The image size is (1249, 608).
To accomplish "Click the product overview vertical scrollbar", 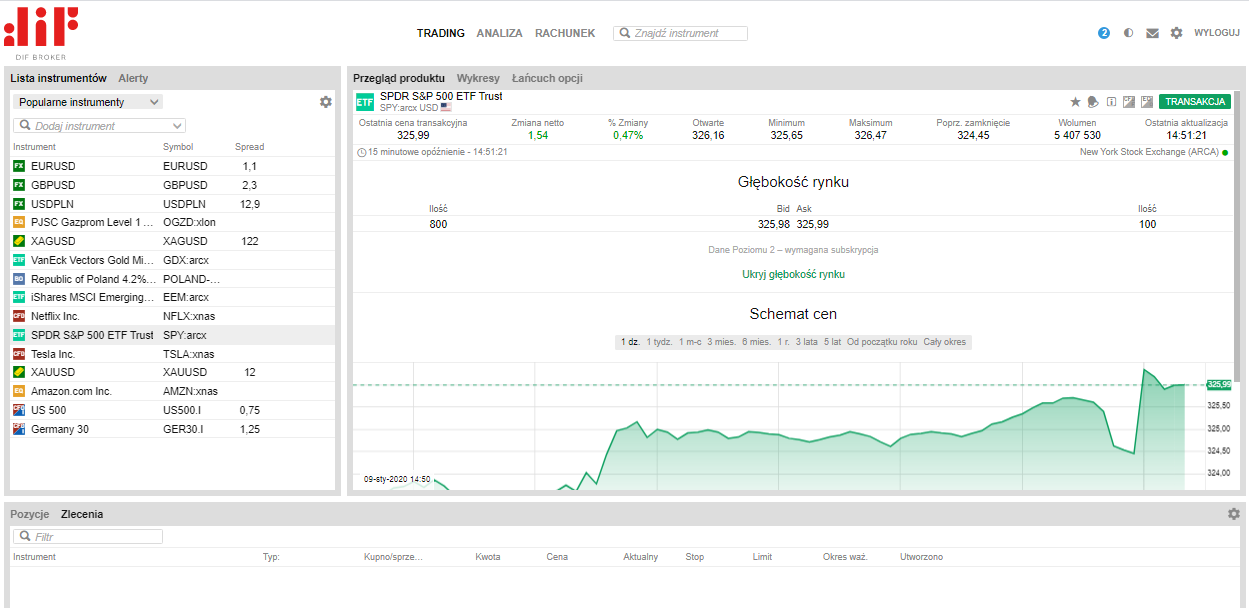I will click(x=1237, y=235).
